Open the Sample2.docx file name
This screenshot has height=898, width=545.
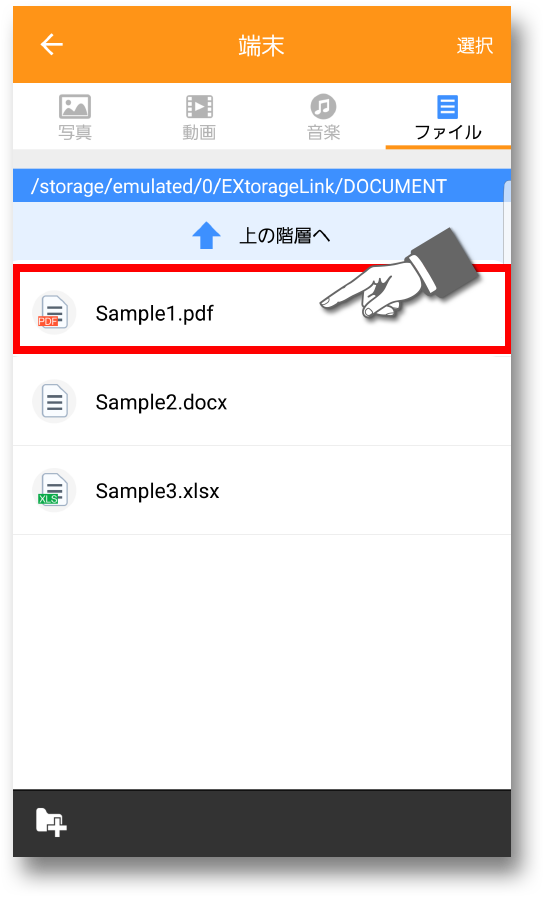coord(161,402)
